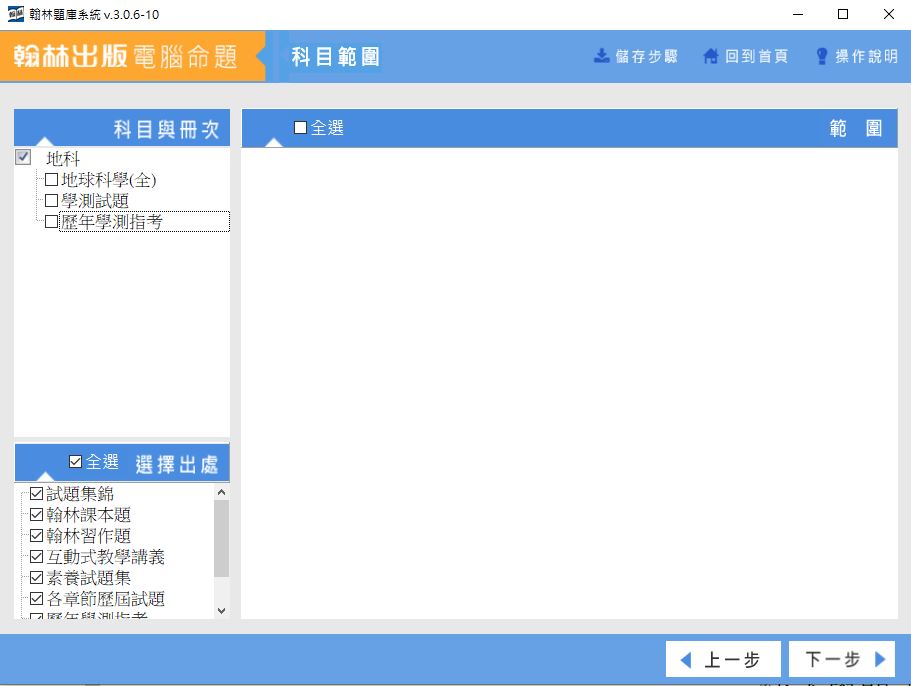Close the 翰林題庫系統 window

888,15
